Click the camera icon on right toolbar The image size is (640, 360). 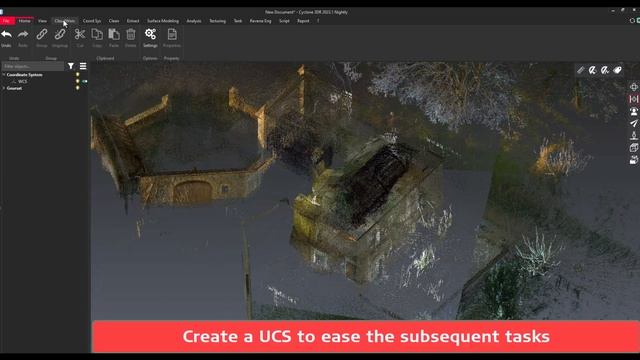[x=633, y=160]
